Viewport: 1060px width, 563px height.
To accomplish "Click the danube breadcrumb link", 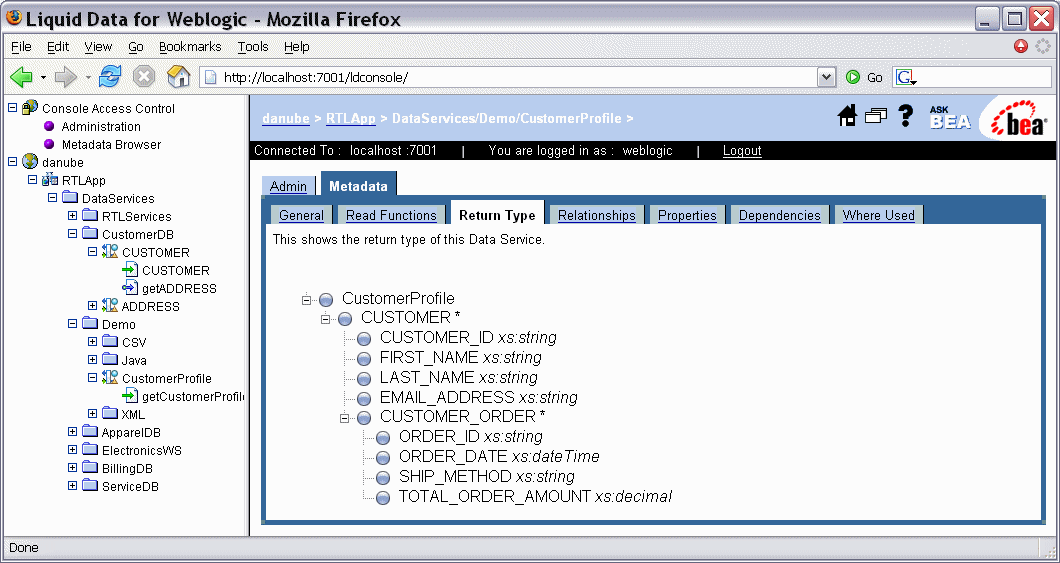I will pos(286,118).
